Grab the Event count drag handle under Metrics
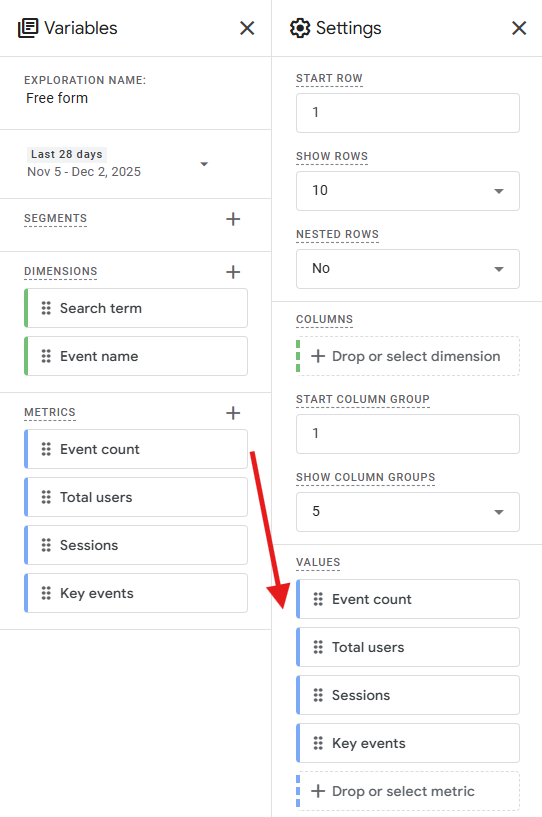This screenshot has height=817, width=542. click(x=46, y=449)
